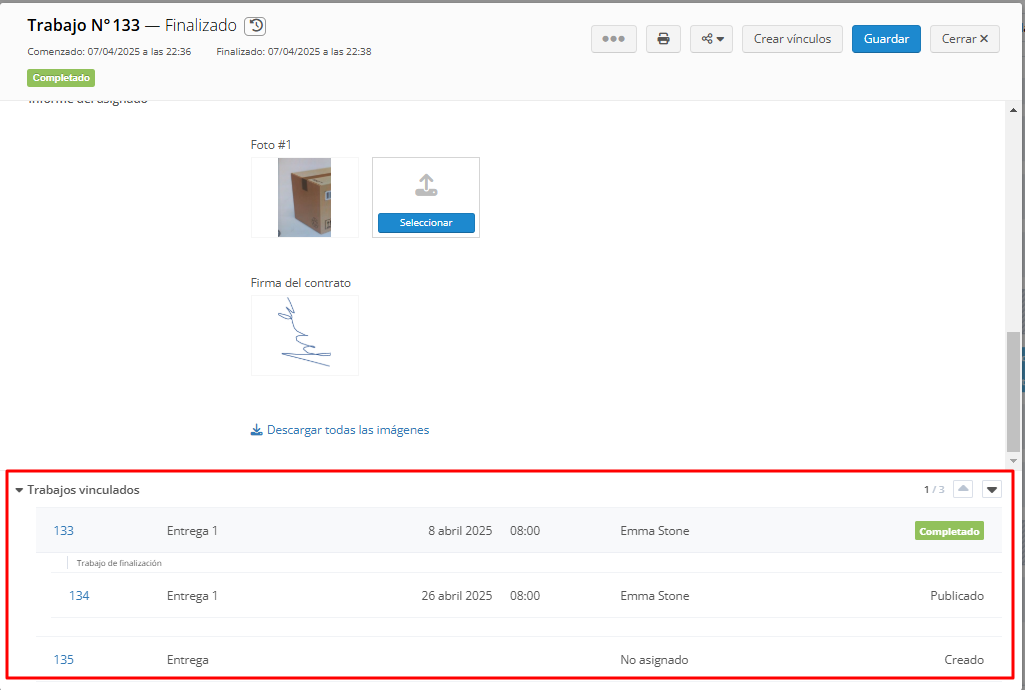
Task: Open linked job 135
Action: (x=63, y=659)
